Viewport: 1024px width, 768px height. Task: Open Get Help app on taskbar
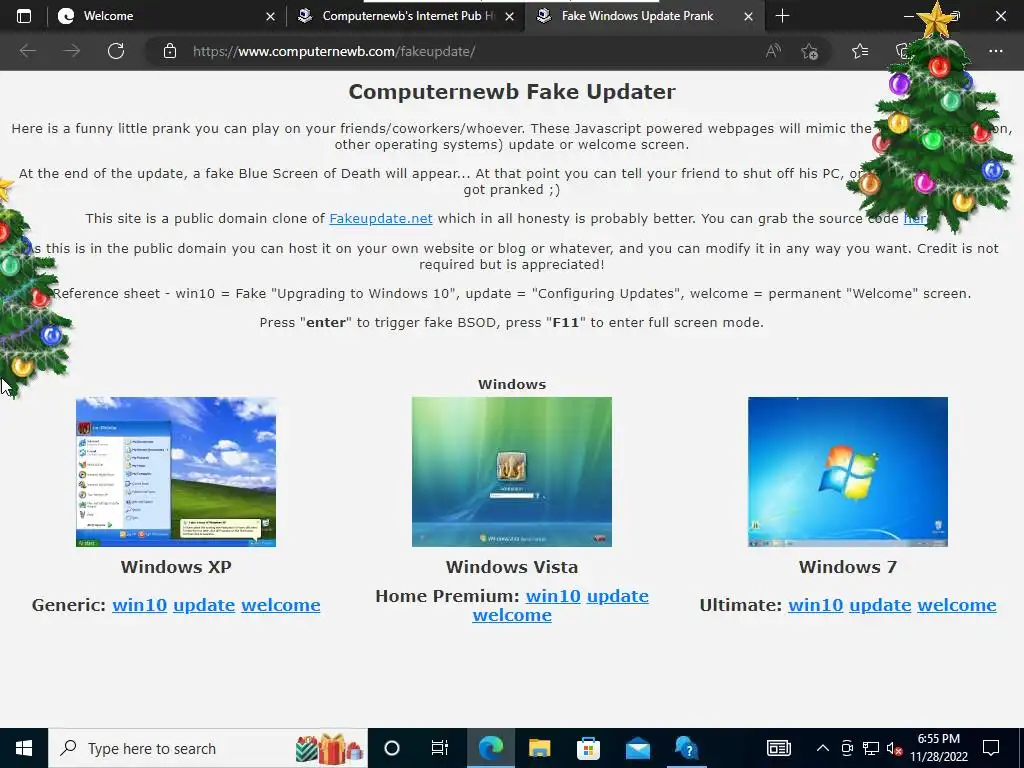686,748
